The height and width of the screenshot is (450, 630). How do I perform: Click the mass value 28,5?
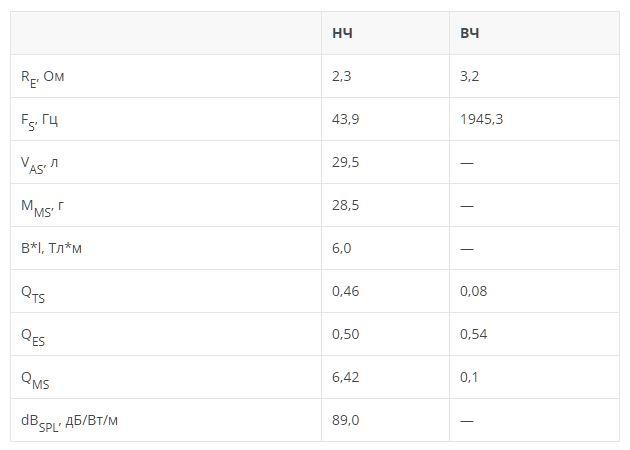[346, 205]
